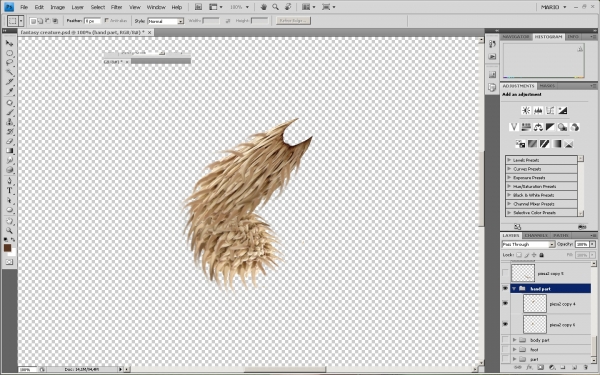The height and width of the screenshot is (375, 600).
Task: Collapse the hand part group
Action: [x=514, y=289]
